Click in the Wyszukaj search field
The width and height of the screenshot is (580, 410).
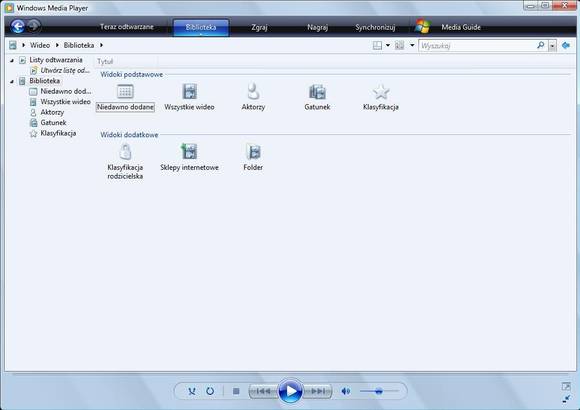[x=477, y=46]
